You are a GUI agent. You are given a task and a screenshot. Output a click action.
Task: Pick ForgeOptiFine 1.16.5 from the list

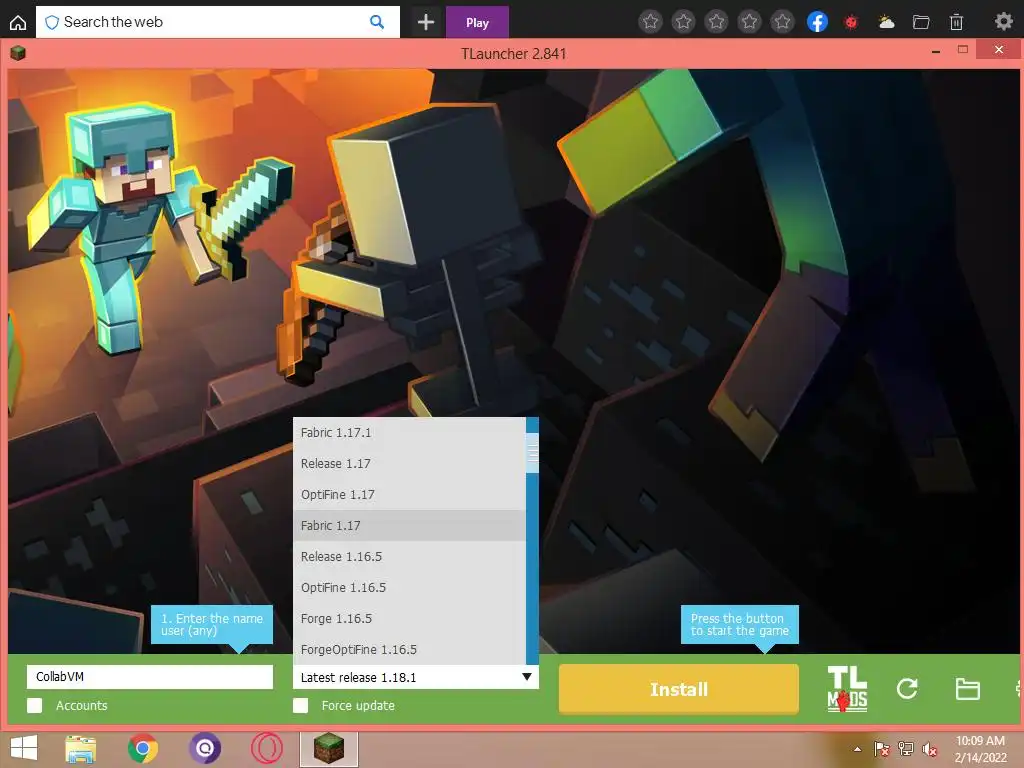click(x=409, y=650)
